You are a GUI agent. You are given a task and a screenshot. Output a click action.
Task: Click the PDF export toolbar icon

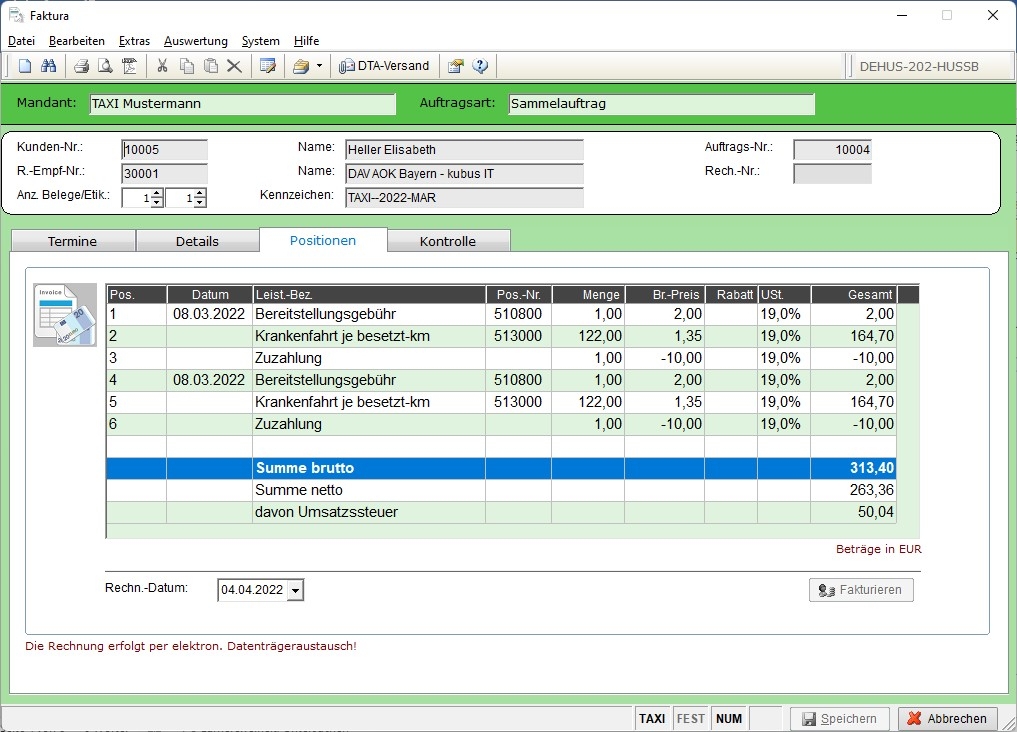coord(129,66)
